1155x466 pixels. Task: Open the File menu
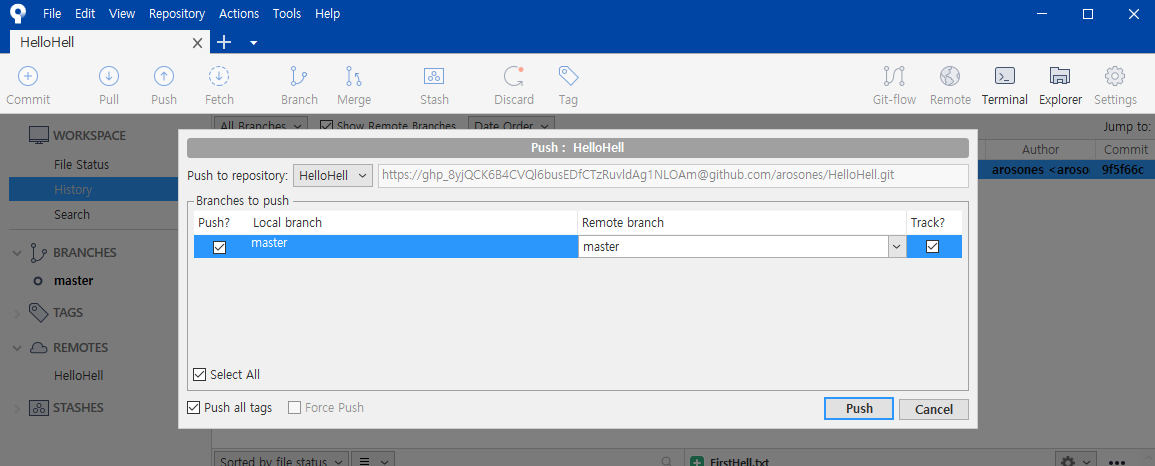(52, 13)
